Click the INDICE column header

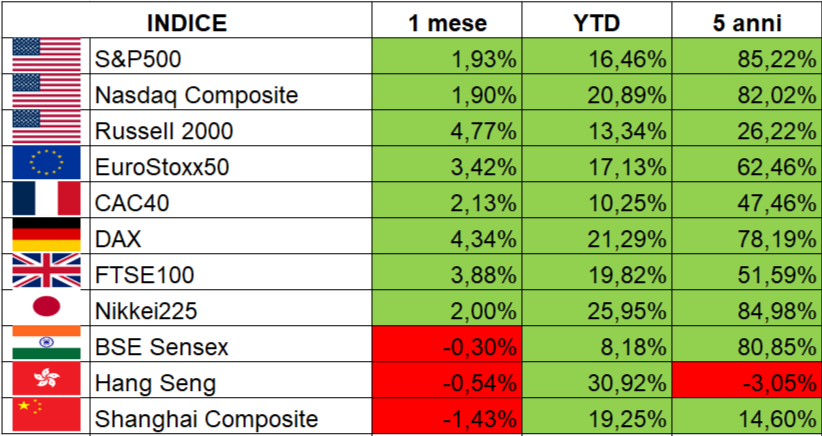(x=187, y=22)
